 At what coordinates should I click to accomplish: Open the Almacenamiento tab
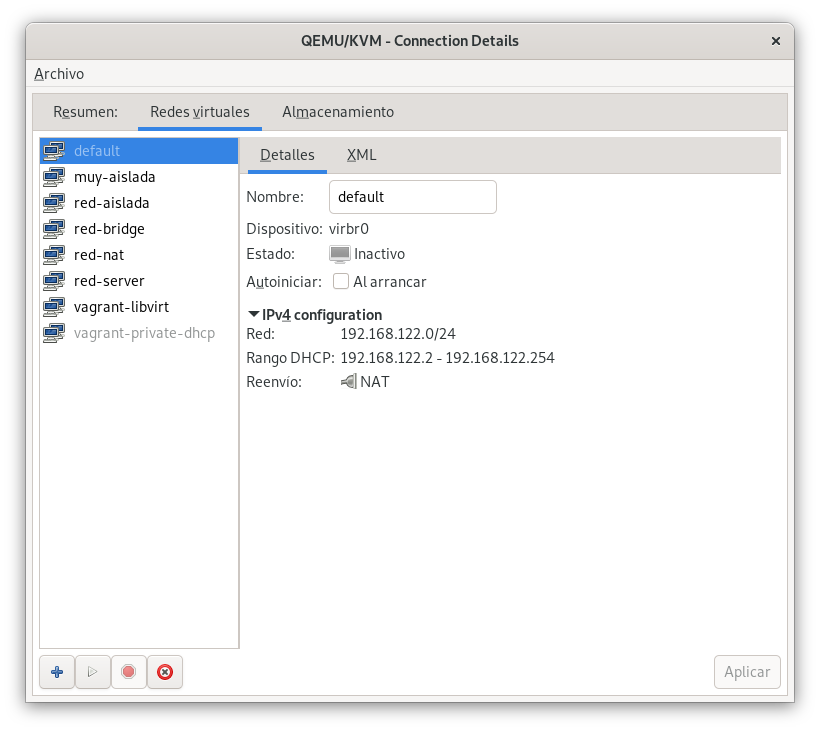[x=338, y=112]
